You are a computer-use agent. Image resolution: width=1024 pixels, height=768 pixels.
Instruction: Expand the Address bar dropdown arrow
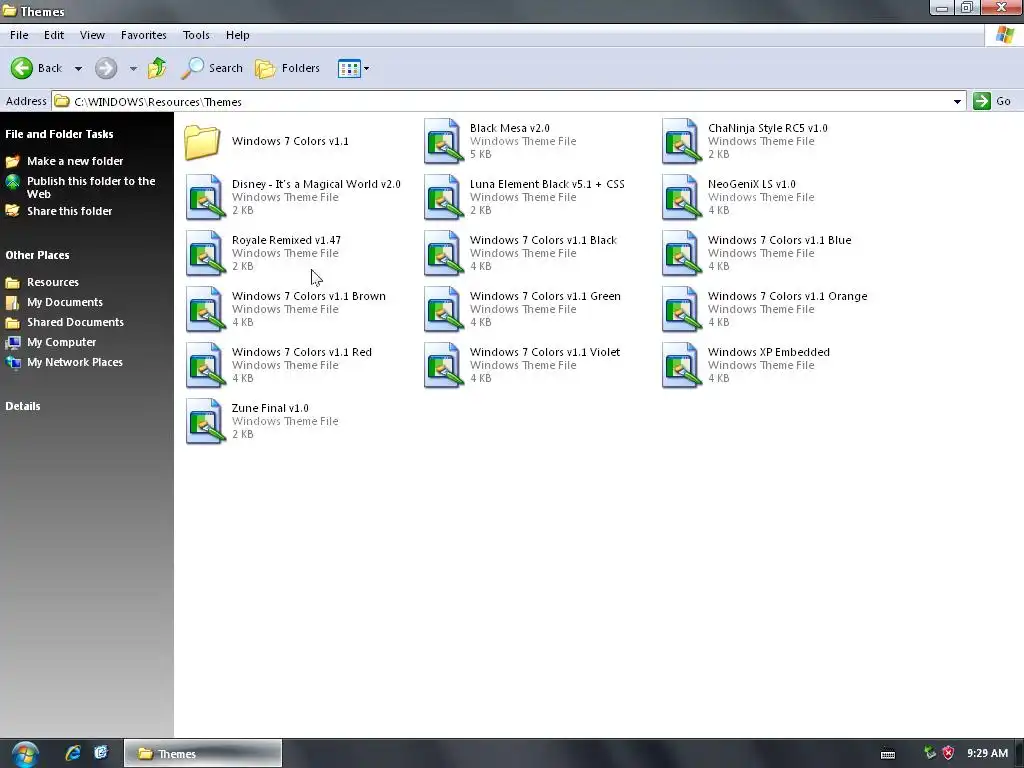[x=957, y=101]
